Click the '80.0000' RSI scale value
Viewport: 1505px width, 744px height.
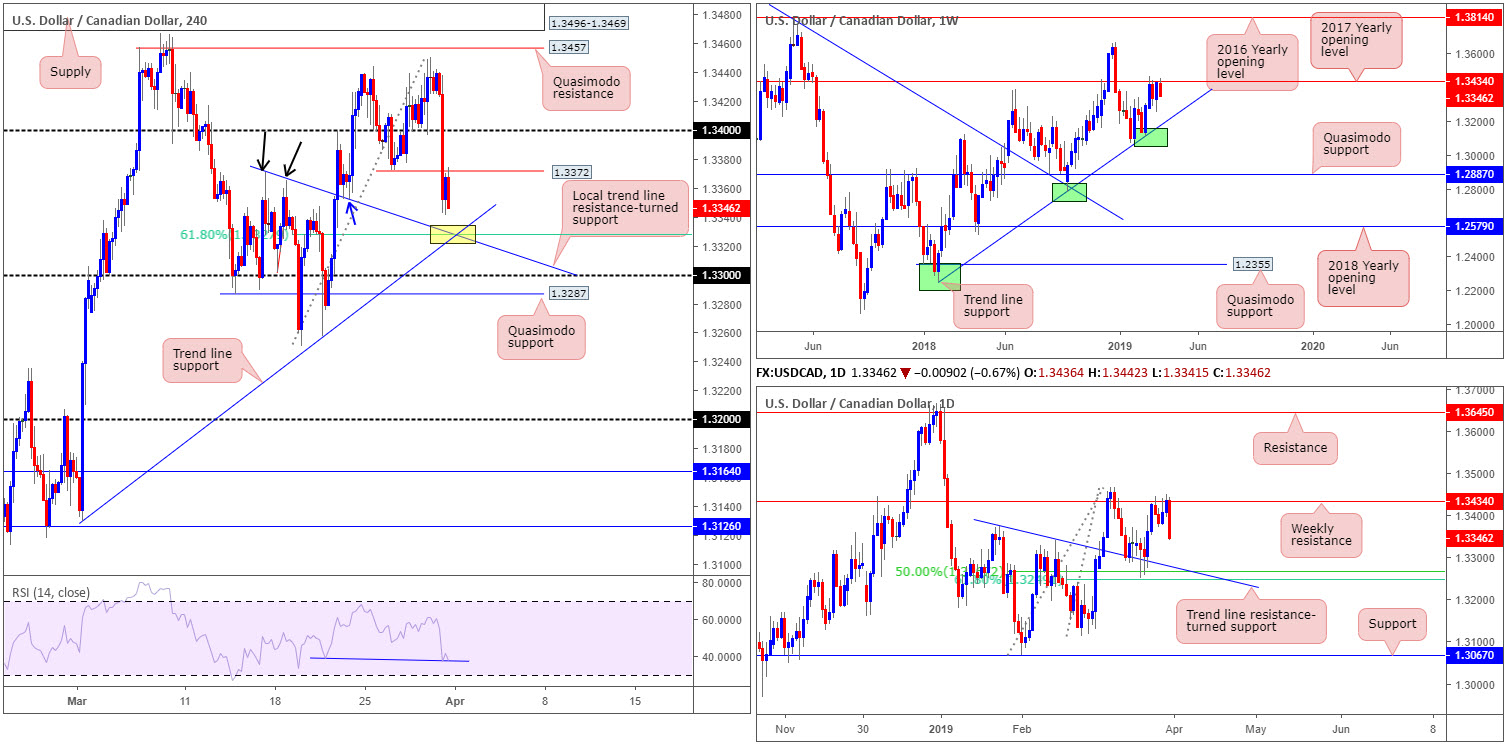click(x=719, y=582)
